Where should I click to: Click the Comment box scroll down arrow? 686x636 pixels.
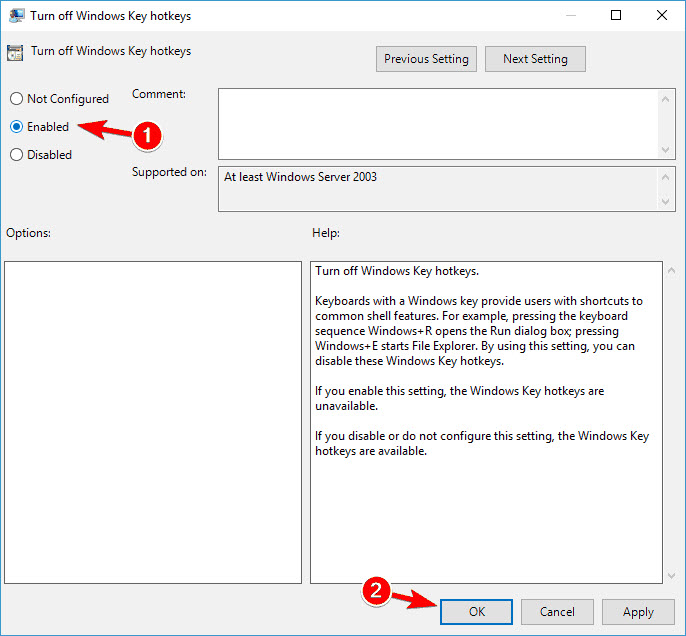click(x=665, y=150)
